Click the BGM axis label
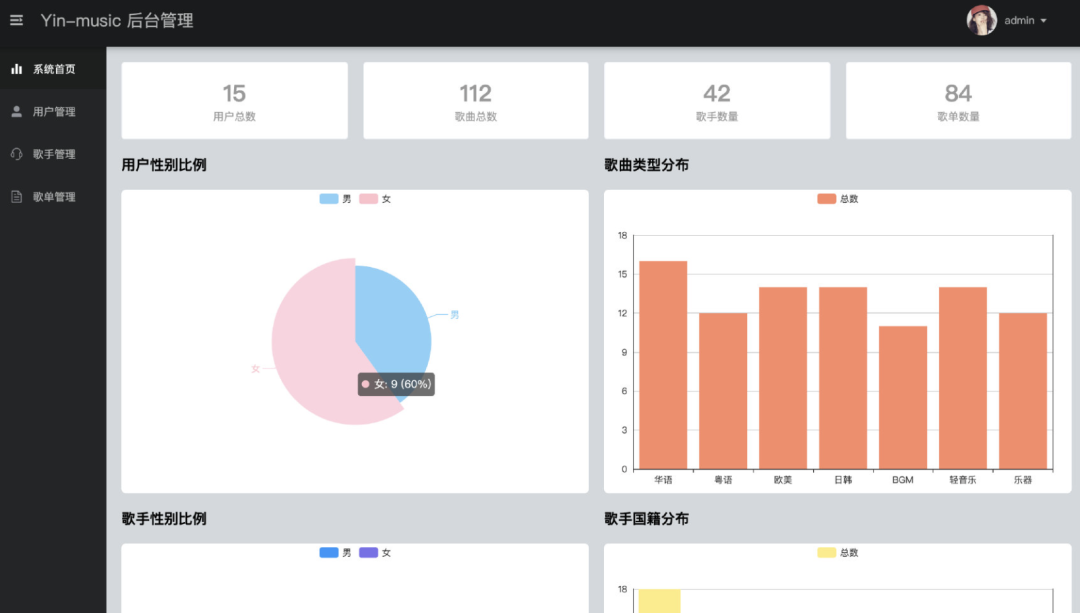The height and width of the screenshot is (613, 1080). pos(903,480)
